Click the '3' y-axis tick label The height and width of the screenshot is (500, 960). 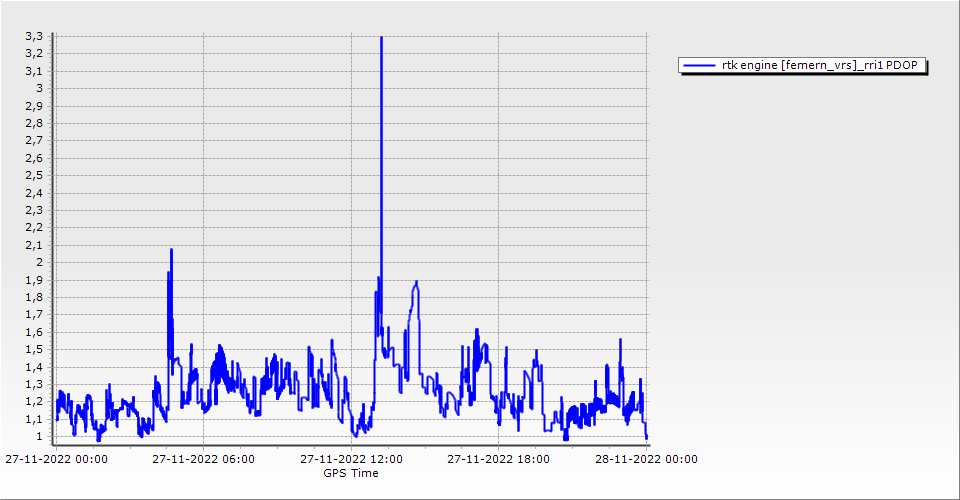39,88
